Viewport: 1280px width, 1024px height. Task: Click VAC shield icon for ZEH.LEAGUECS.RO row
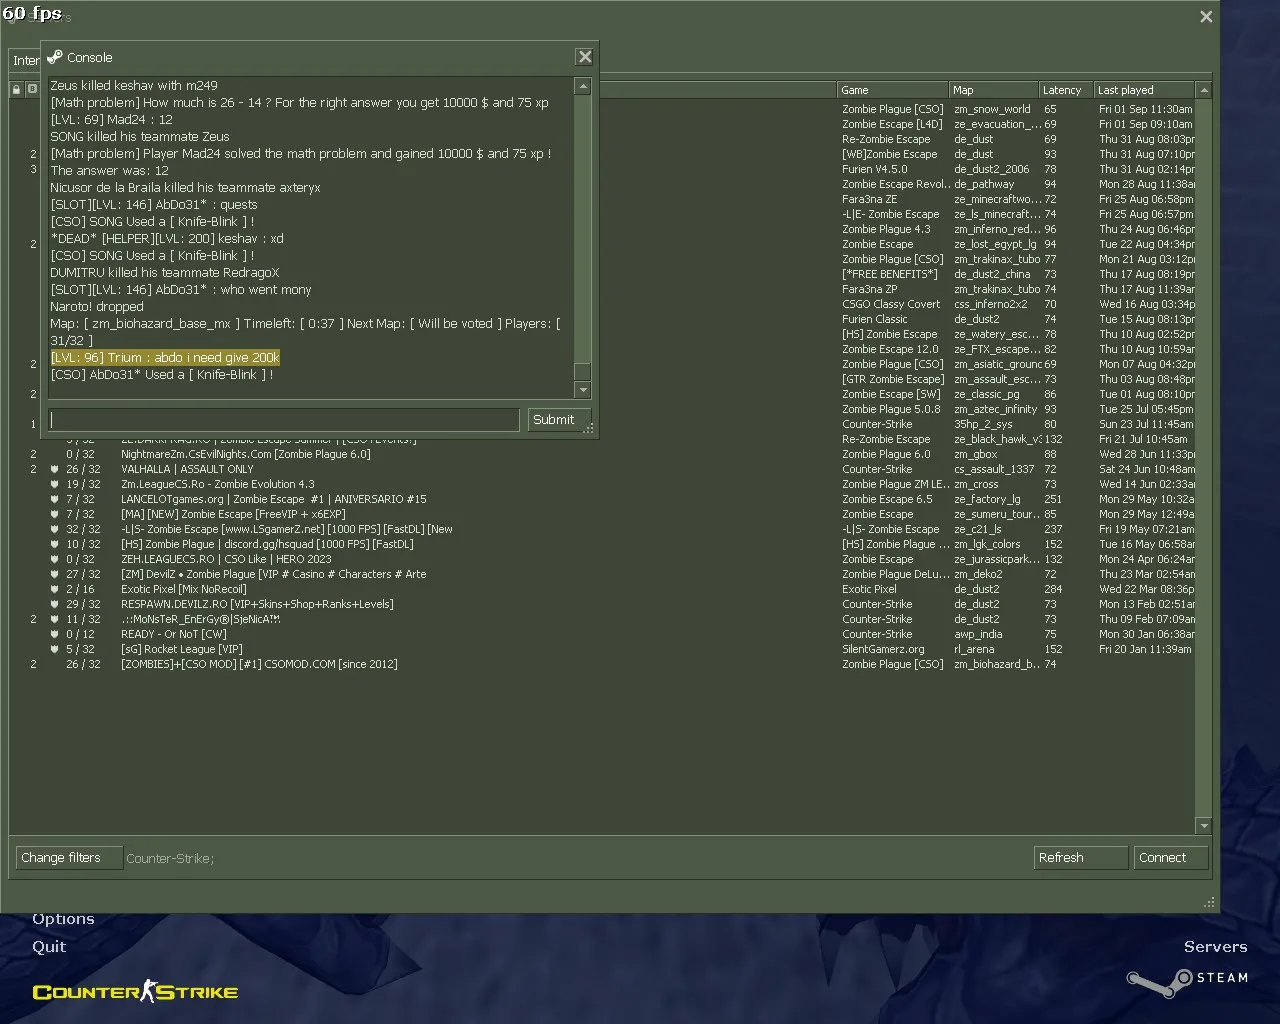tap(55, 559)
